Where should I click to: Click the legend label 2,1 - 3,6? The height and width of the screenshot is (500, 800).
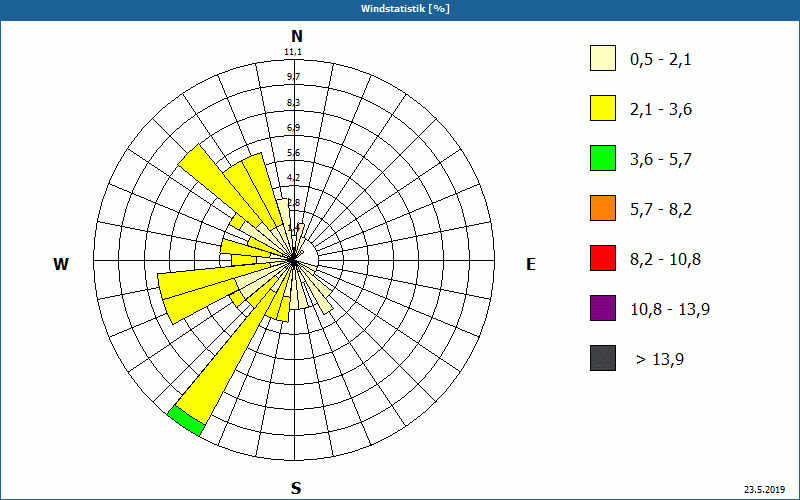click(661, 110)
